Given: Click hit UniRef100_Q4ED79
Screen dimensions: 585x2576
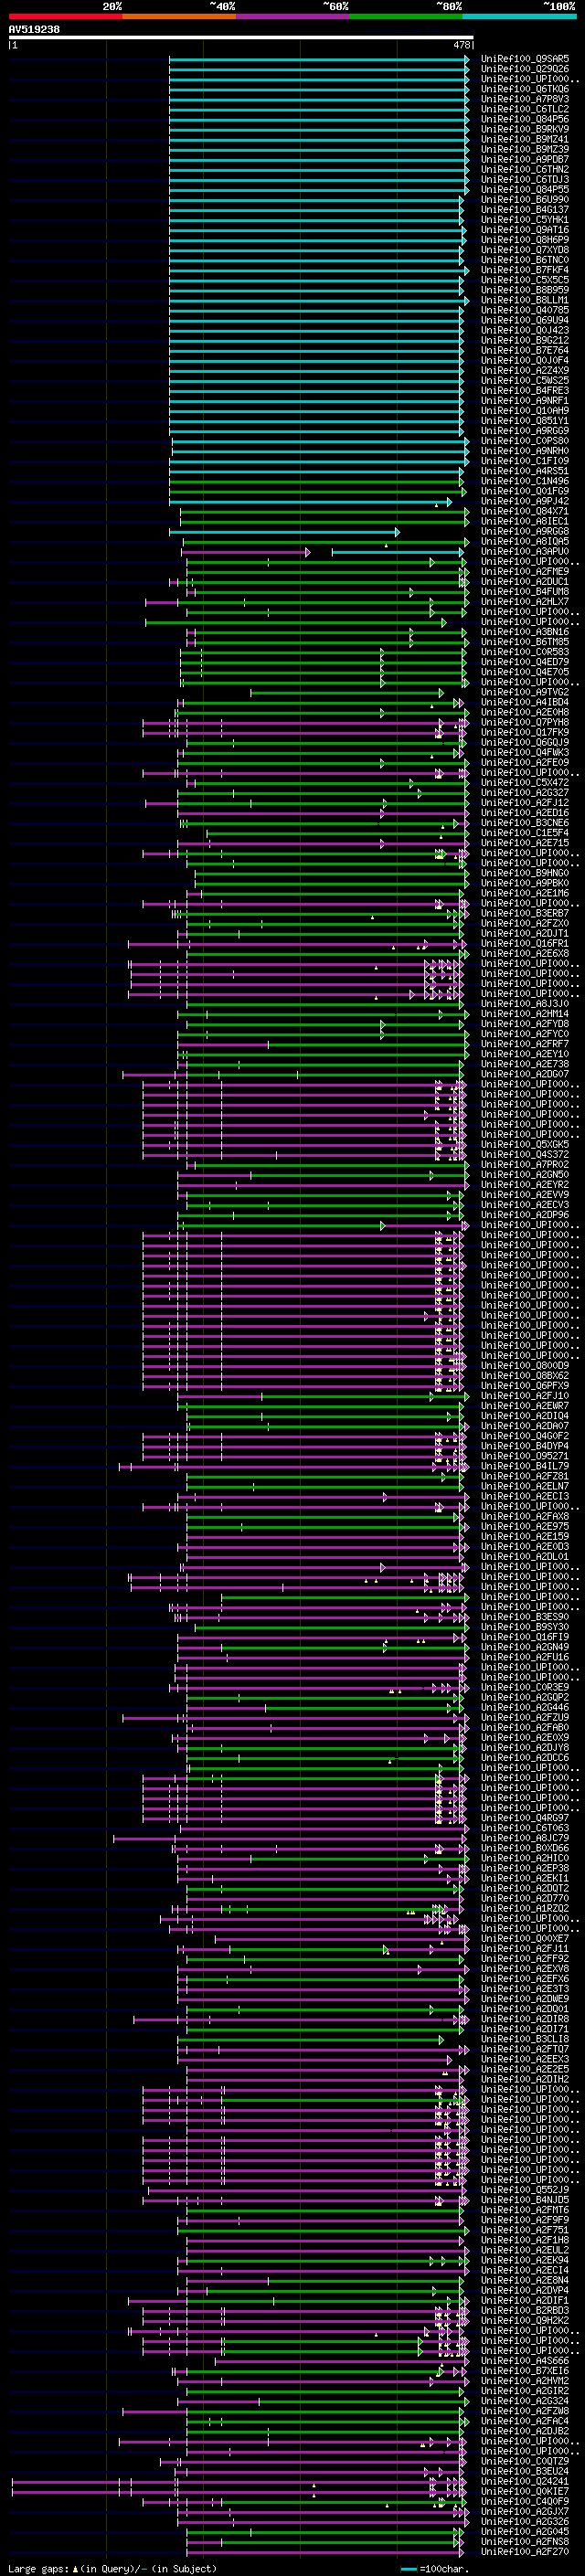Looking at the screenshot, I should coord(525,662).
